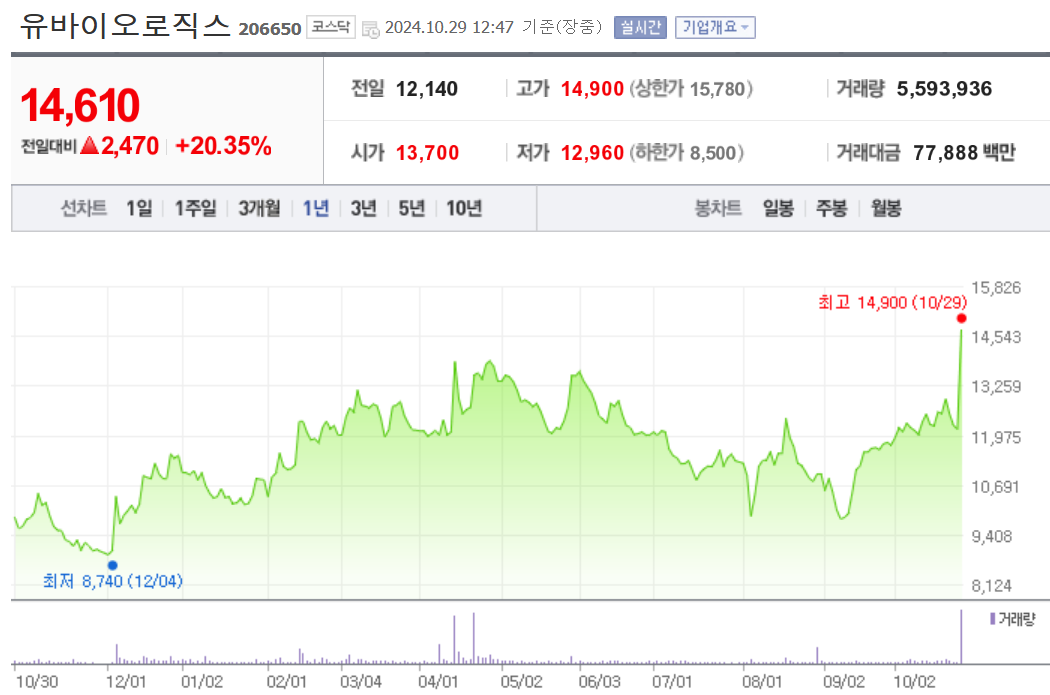Click the trading value 77,888 백만

(x=964, y=153)
